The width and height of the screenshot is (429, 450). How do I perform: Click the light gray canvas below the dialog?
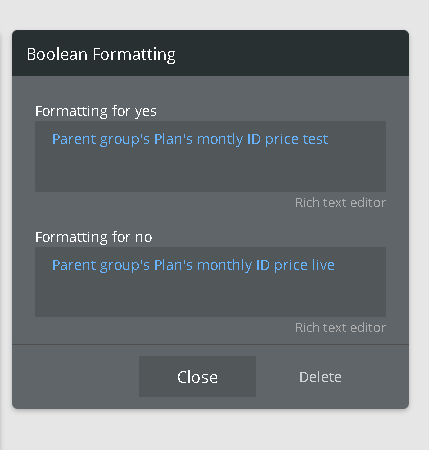[213, 432]
